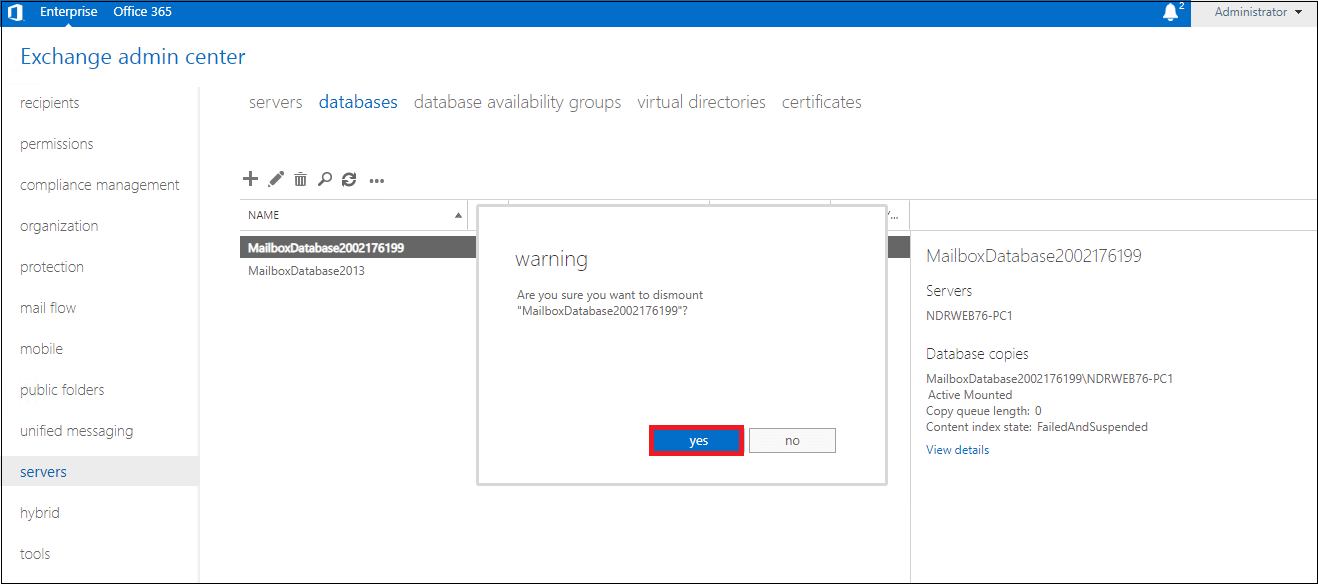This screenshot has width=1318, height=584.
Task: Click the Exchange admin center title
Action: 133,57
